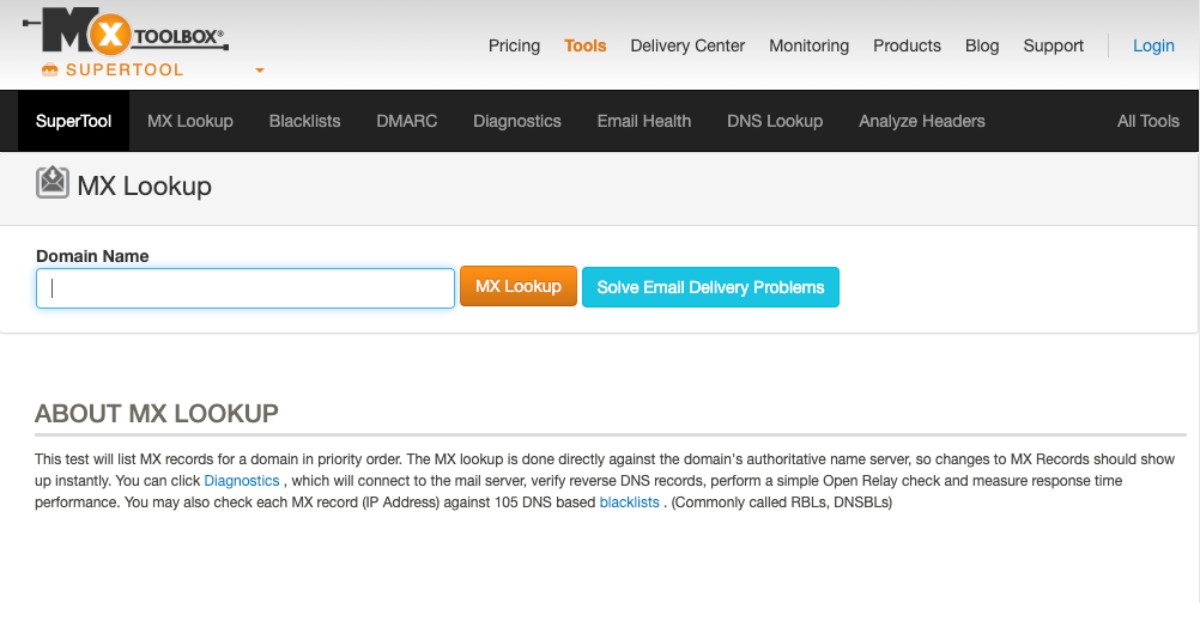The image size is (1200, 630).
Task: Click the Login link
Action: point(1153,46)
